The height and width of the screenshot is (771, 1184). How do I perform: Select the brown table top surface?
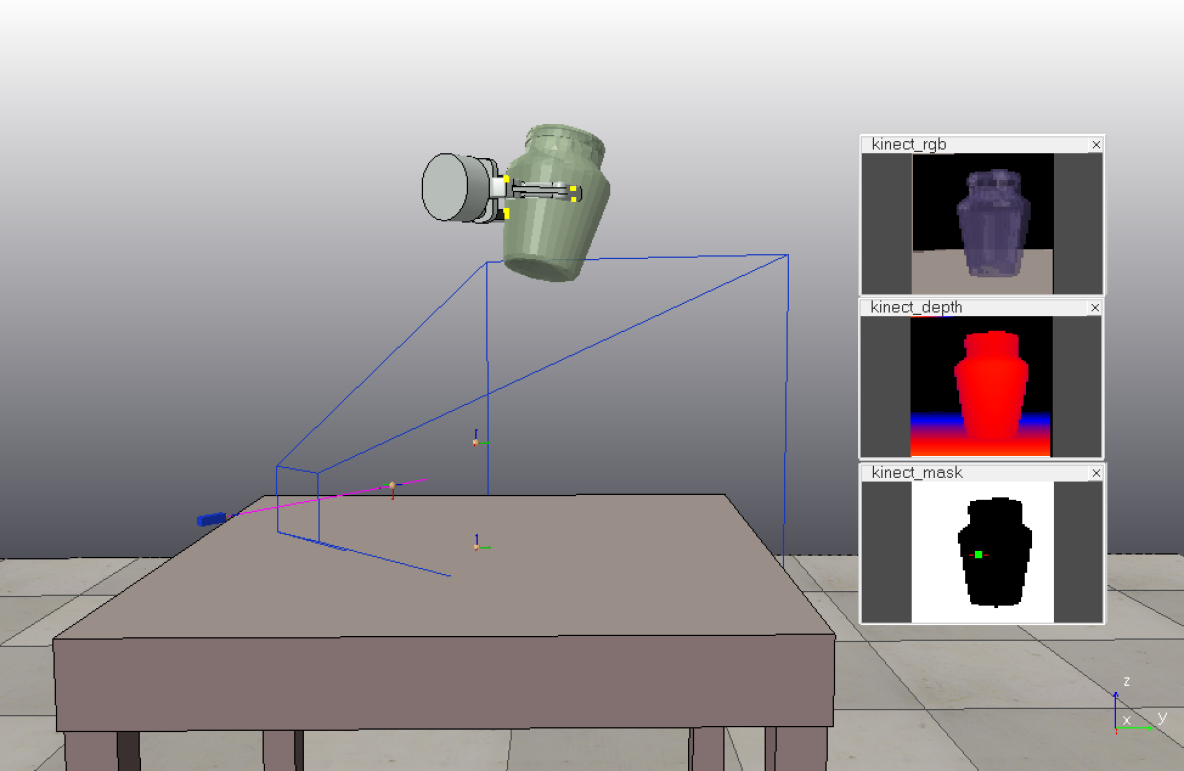[x=446, y=566]
